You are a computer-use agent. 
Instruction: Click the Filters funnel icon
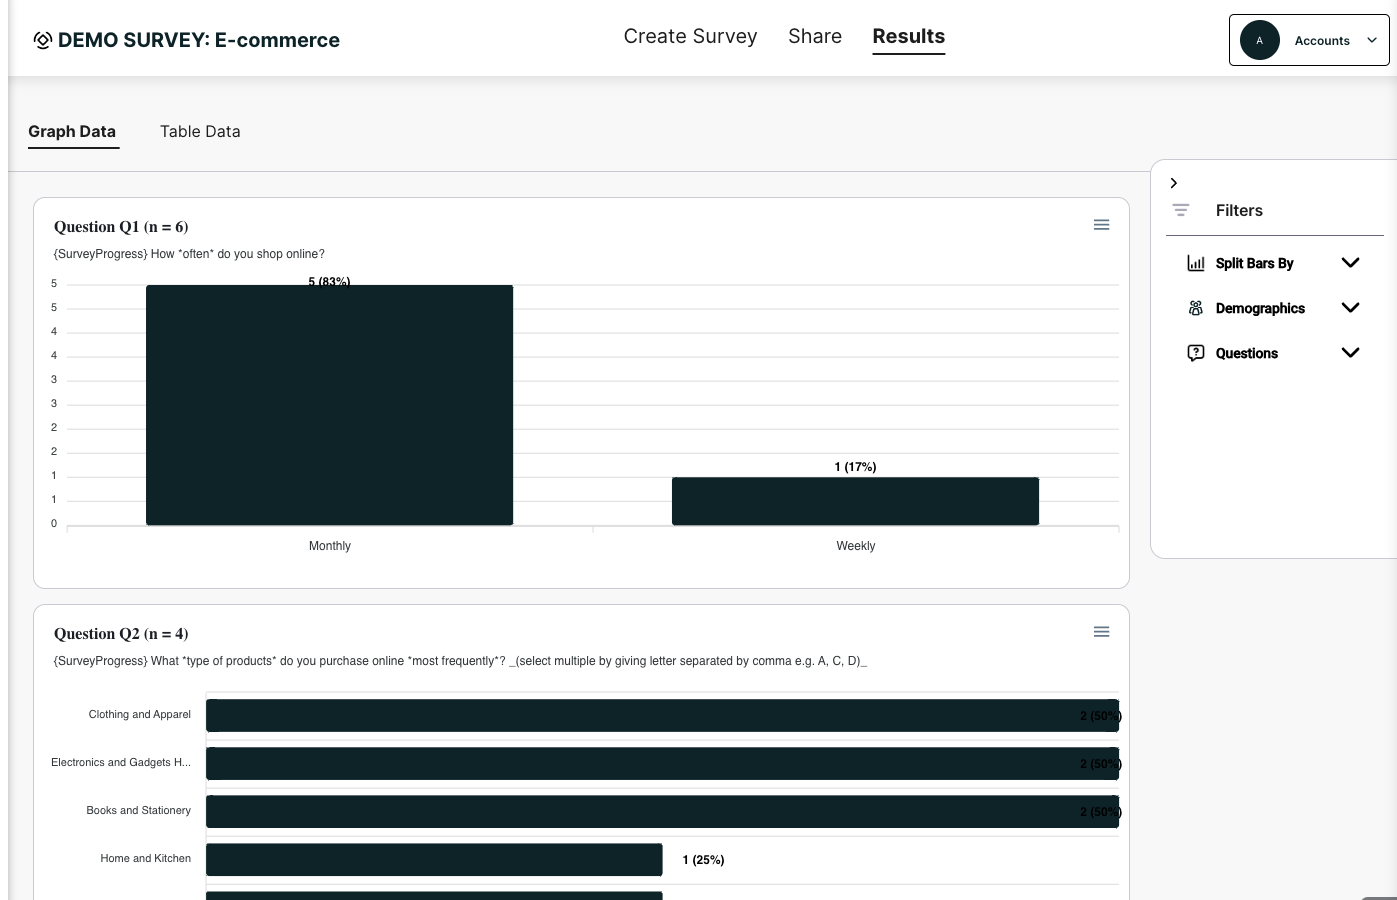[1181, 210]
